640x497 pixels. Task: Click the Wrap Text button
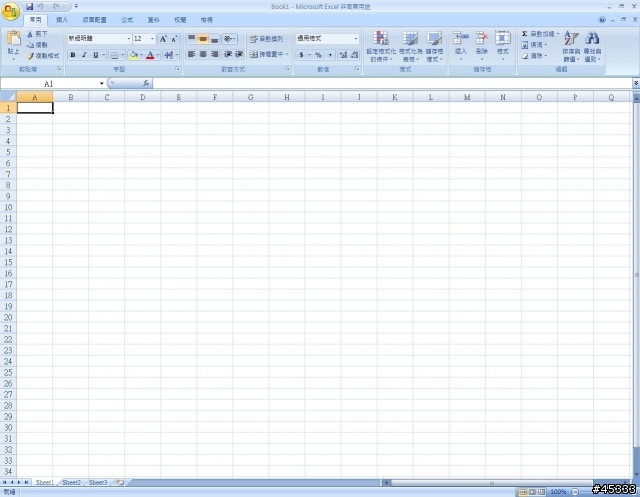[x=267, y=39]
